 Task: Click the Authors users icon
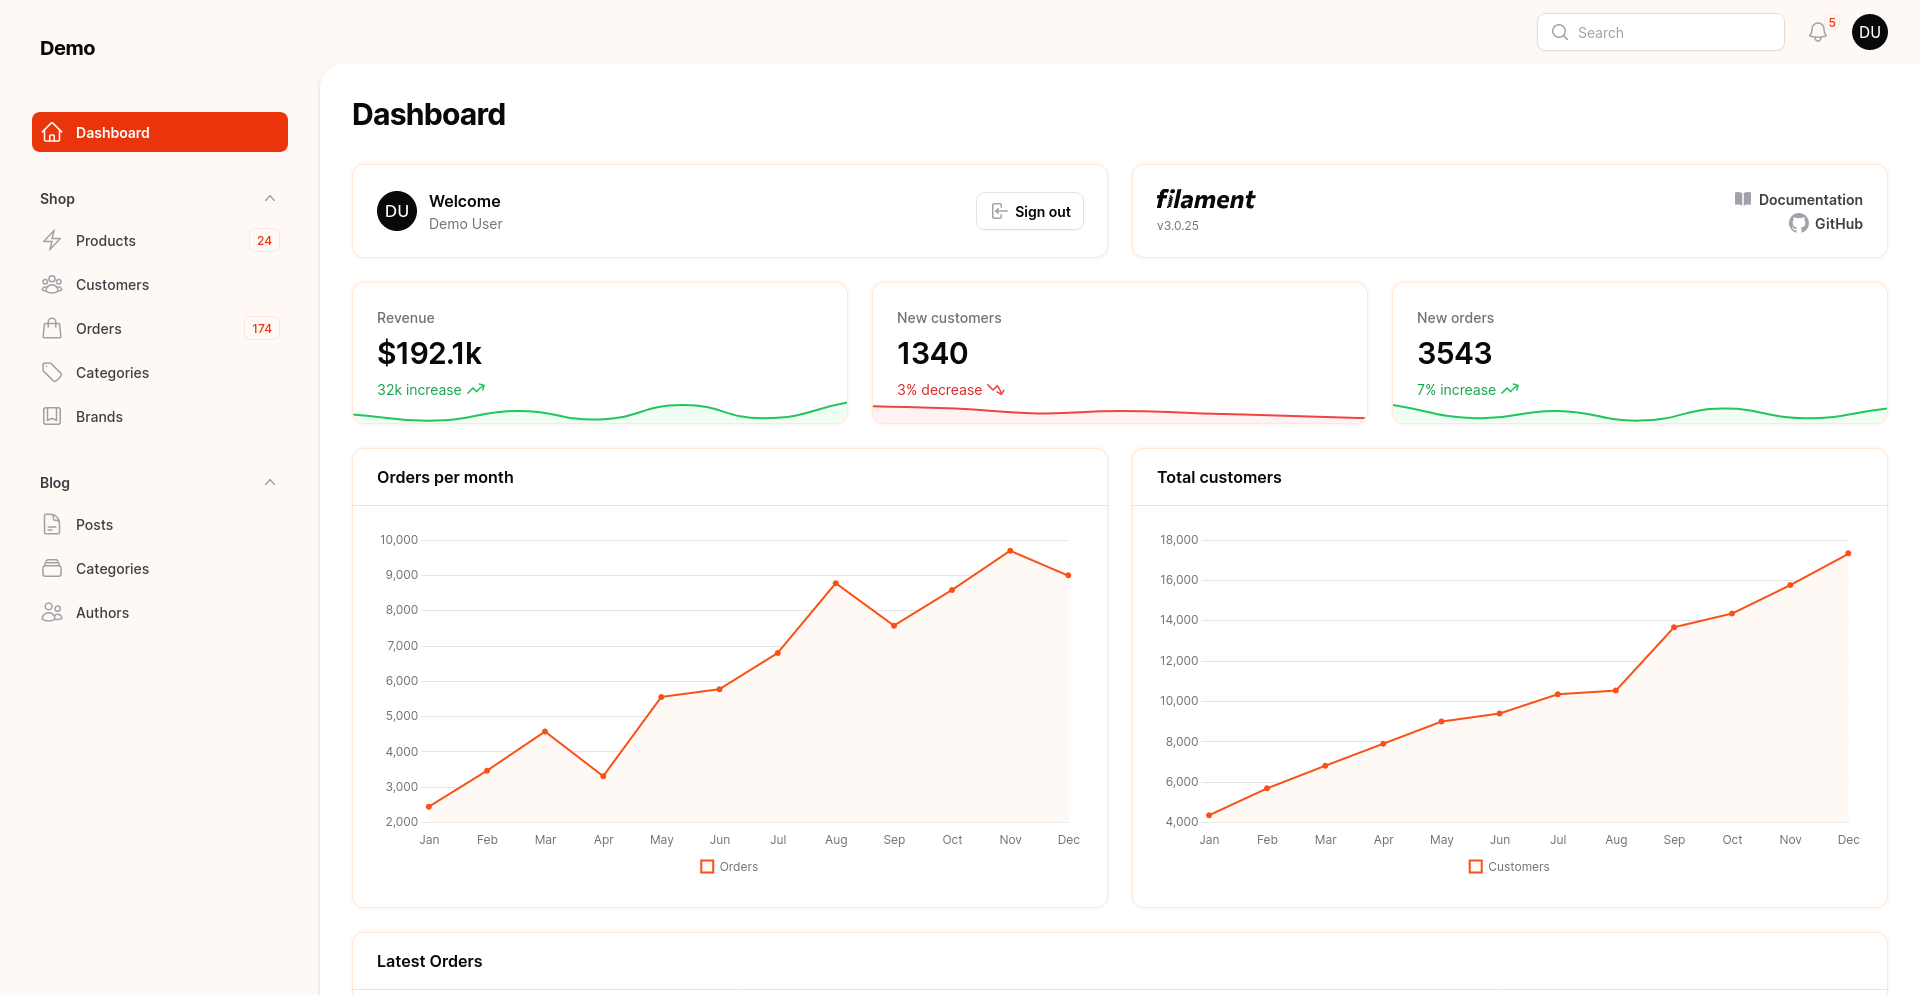point(52,613)
